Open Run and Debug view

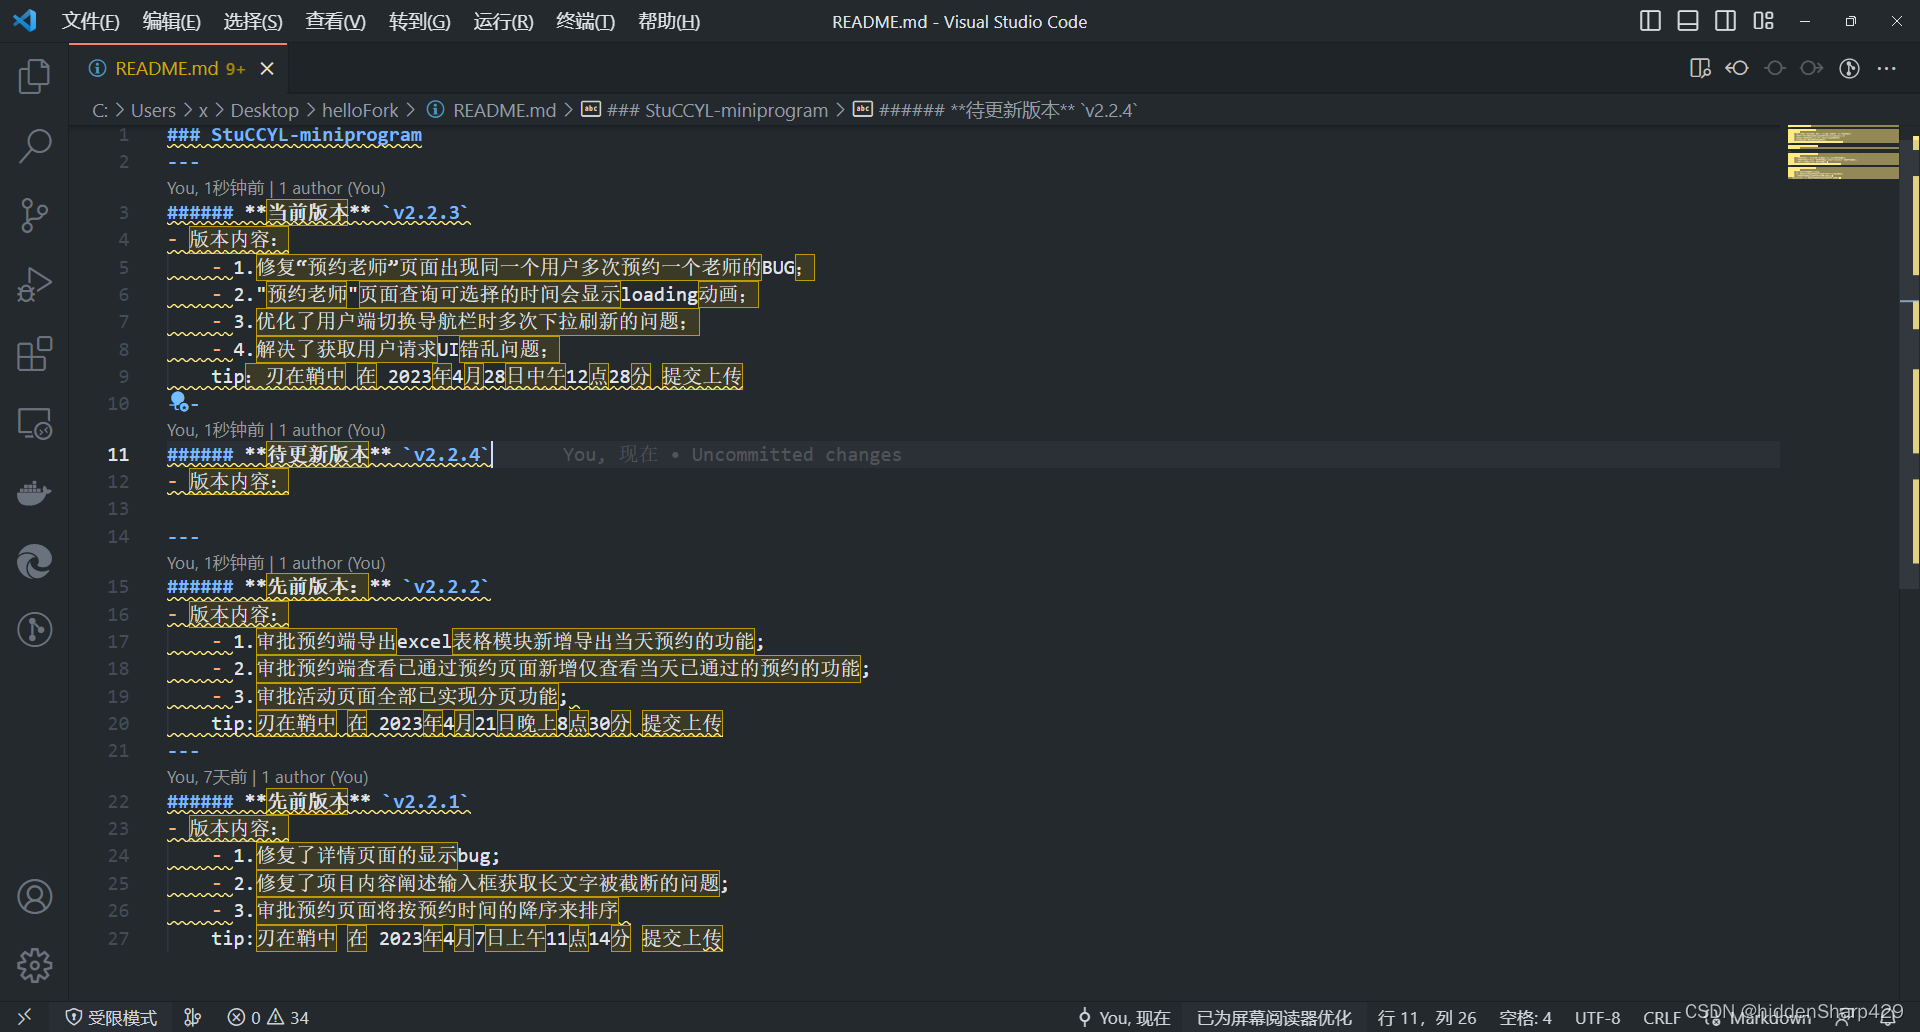(34, 284)
